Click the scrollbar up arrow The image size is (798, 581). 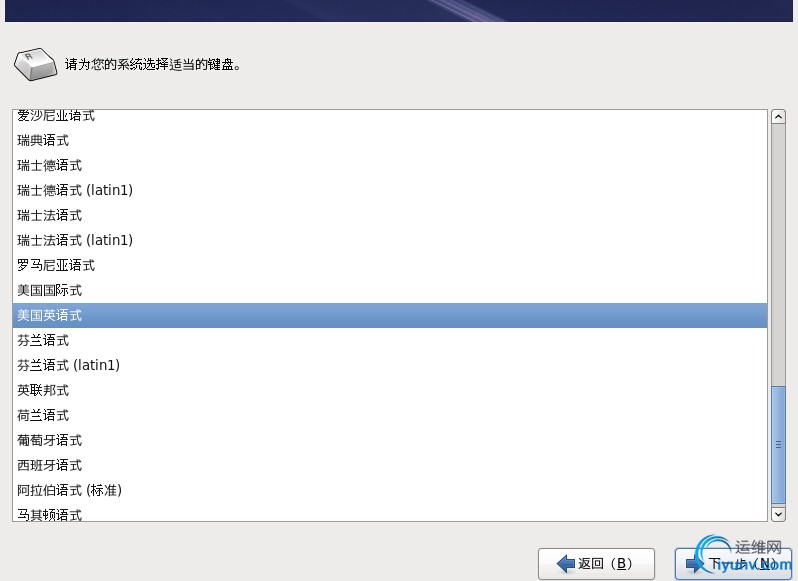(778, 117)
